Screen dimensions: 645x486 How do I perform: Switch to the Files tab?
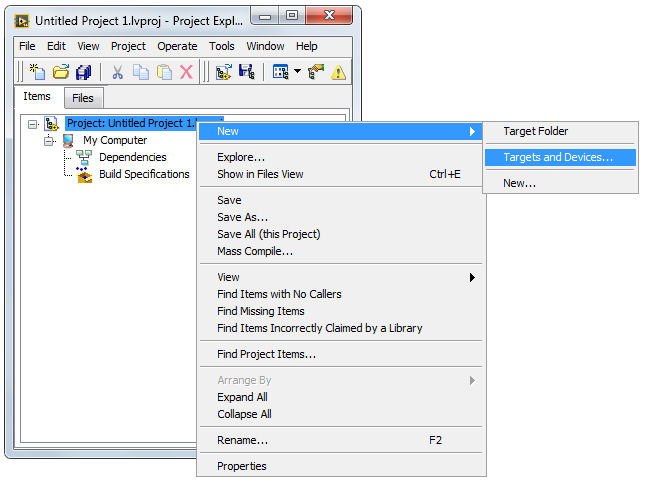point(85,98)
